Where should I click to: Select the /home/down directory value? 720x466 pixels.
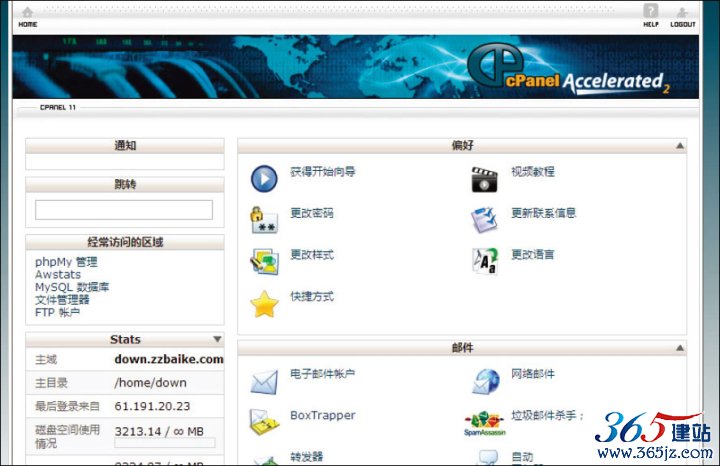(151, 382)
